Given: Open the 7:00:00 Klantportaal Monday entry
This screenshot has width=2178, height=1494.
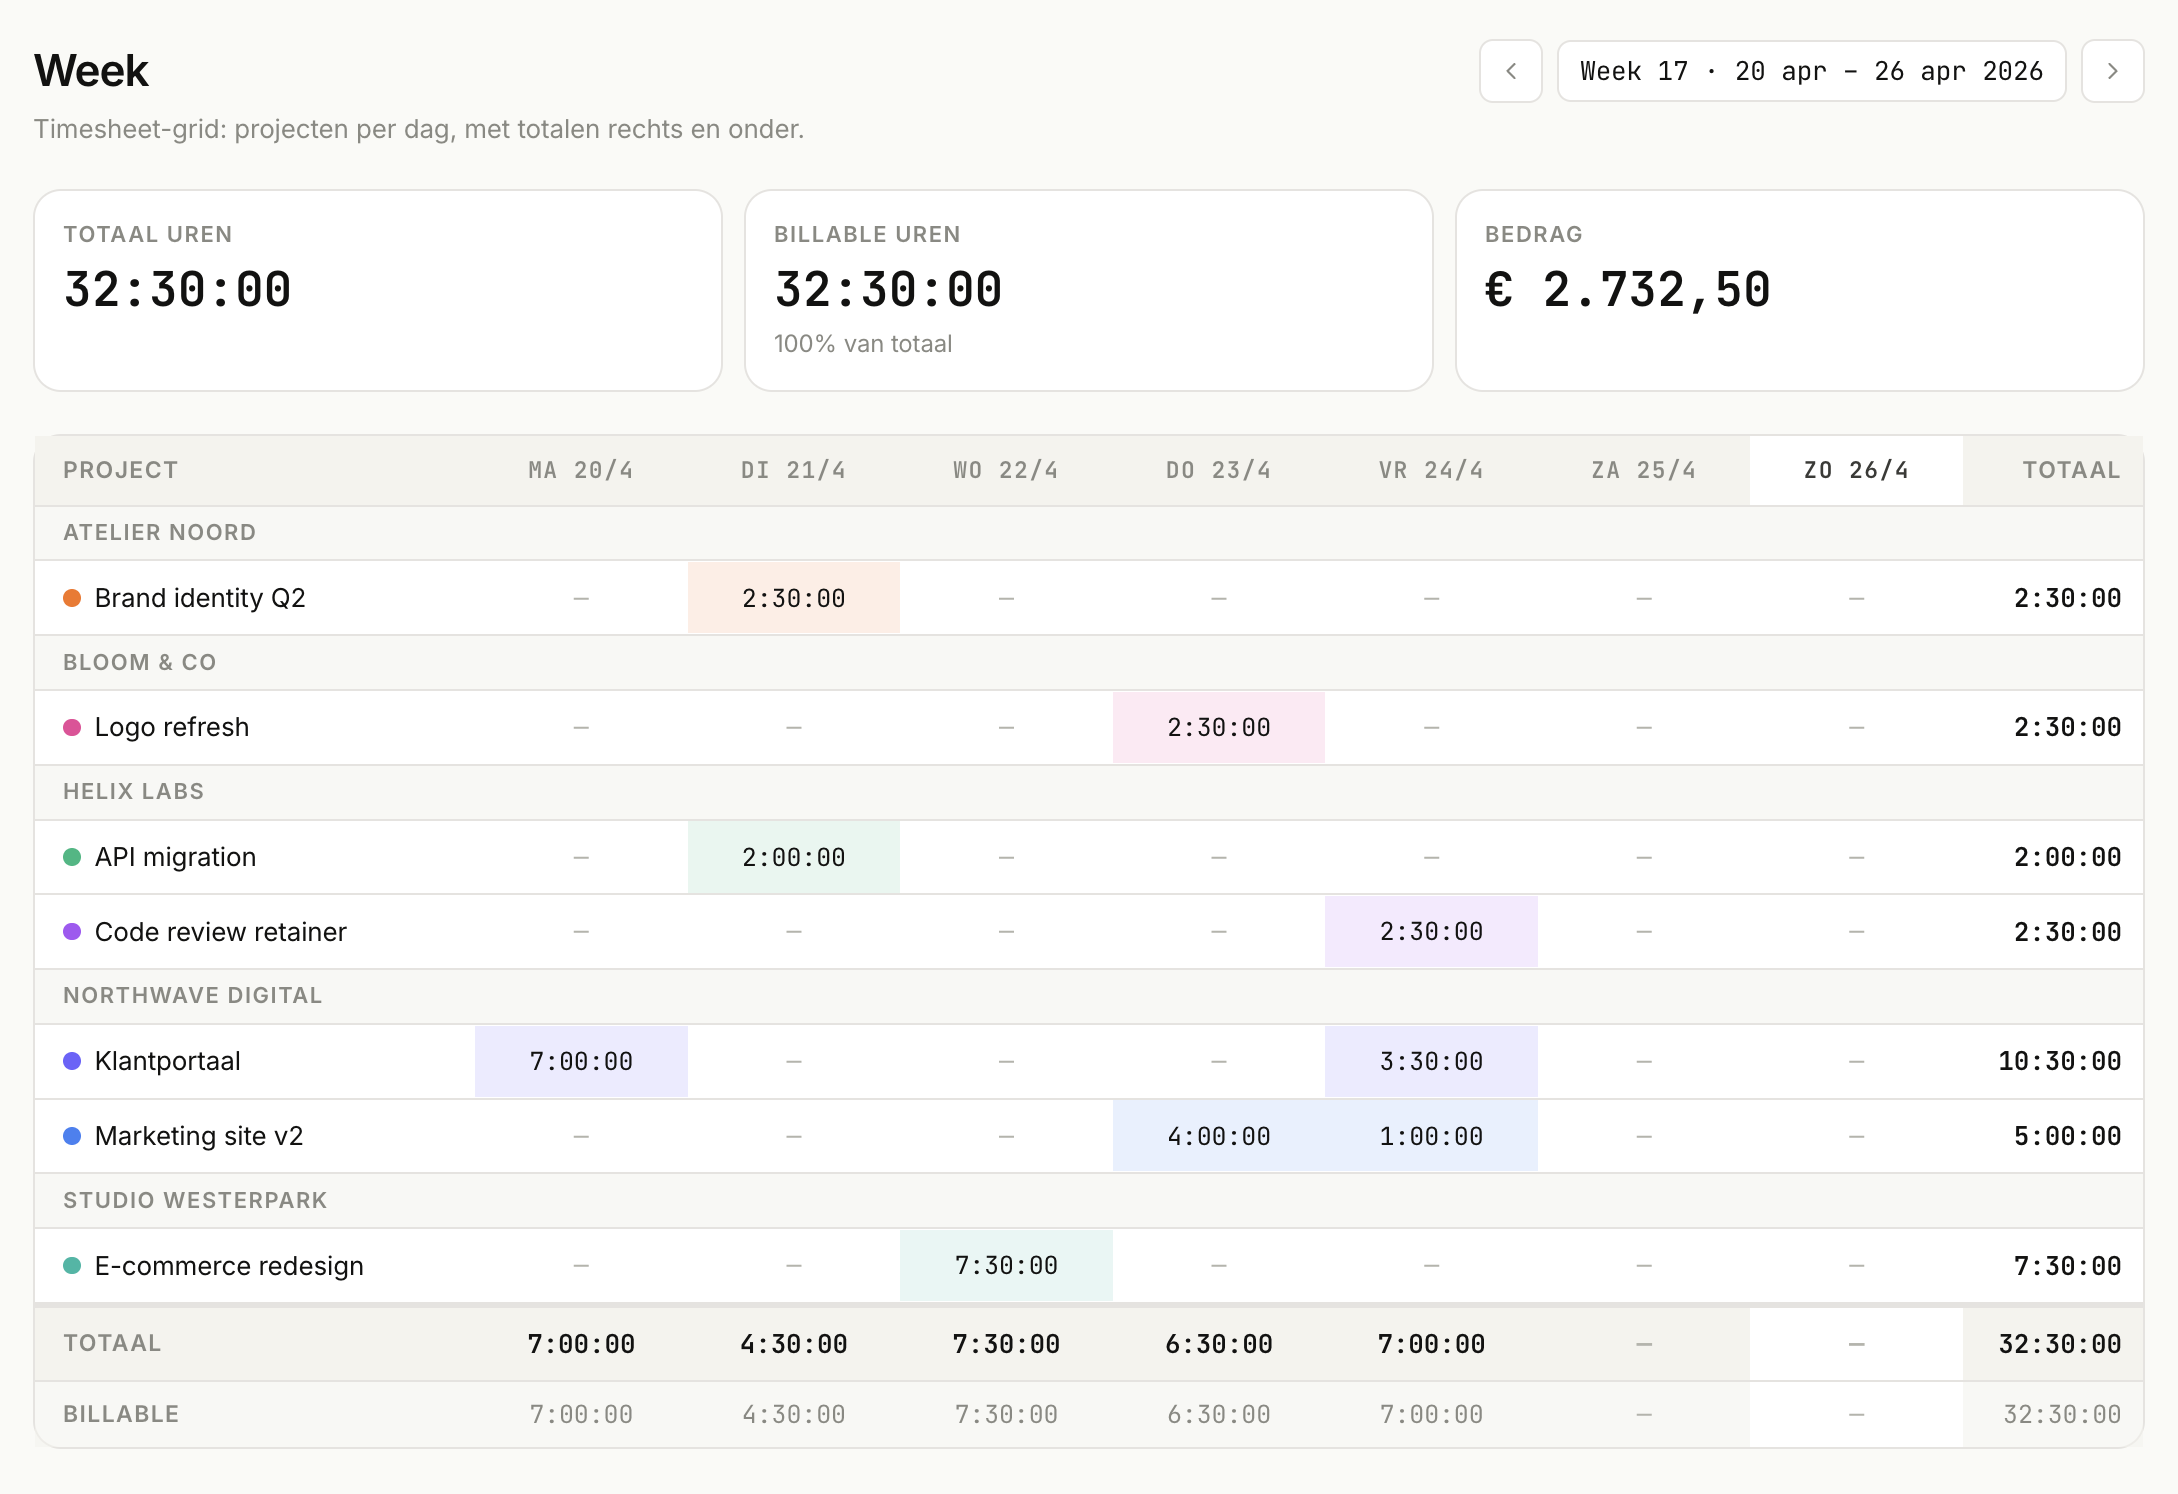Looking at the screenshot, I should coord(581,1061).
